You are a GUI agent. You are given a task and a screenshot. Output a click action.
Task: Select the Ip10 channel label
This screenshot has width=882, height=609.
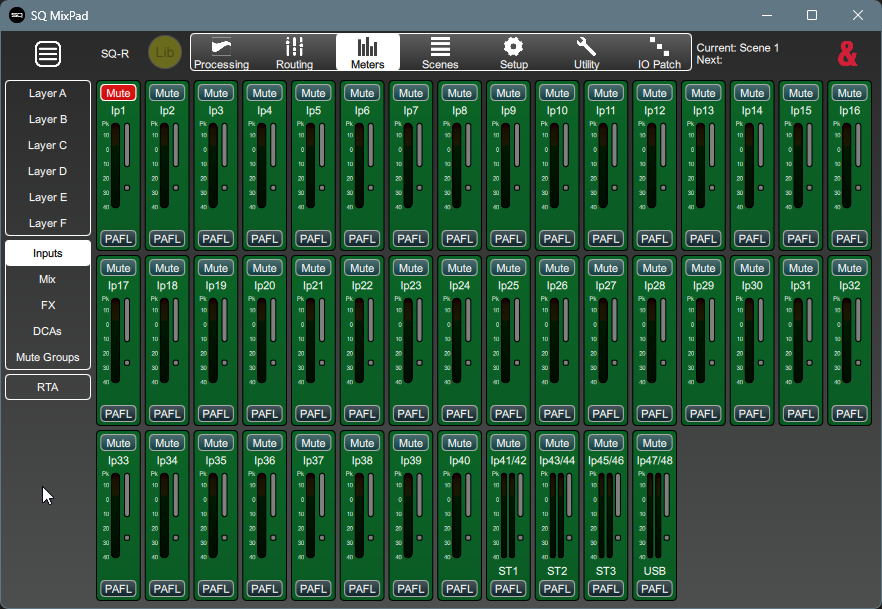coord(557,111)
